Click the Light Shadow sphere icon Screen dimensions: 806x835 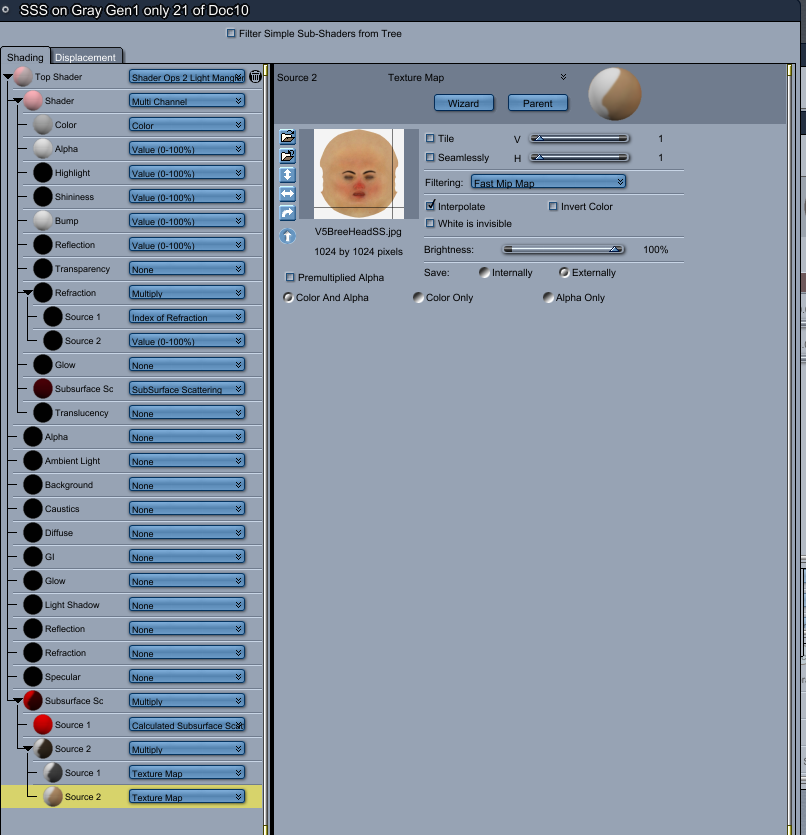tap(33, 604)
